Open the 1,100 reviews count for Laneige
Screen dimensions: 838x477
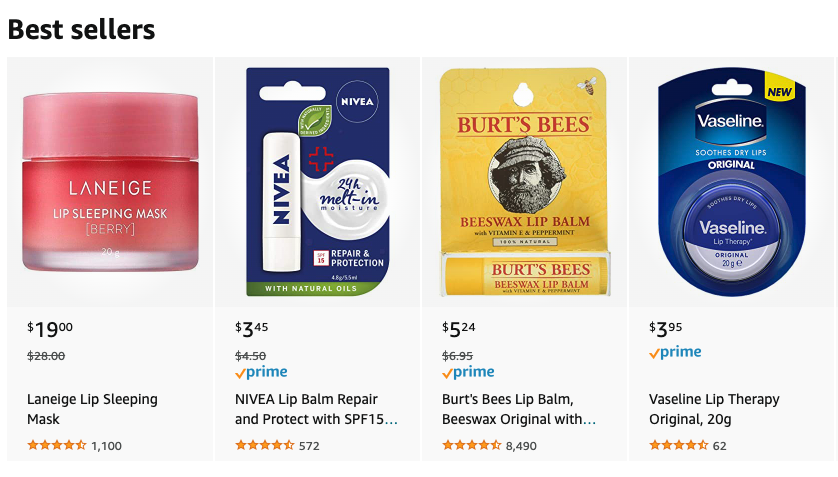pyautogui.click(x=106, y=446)
